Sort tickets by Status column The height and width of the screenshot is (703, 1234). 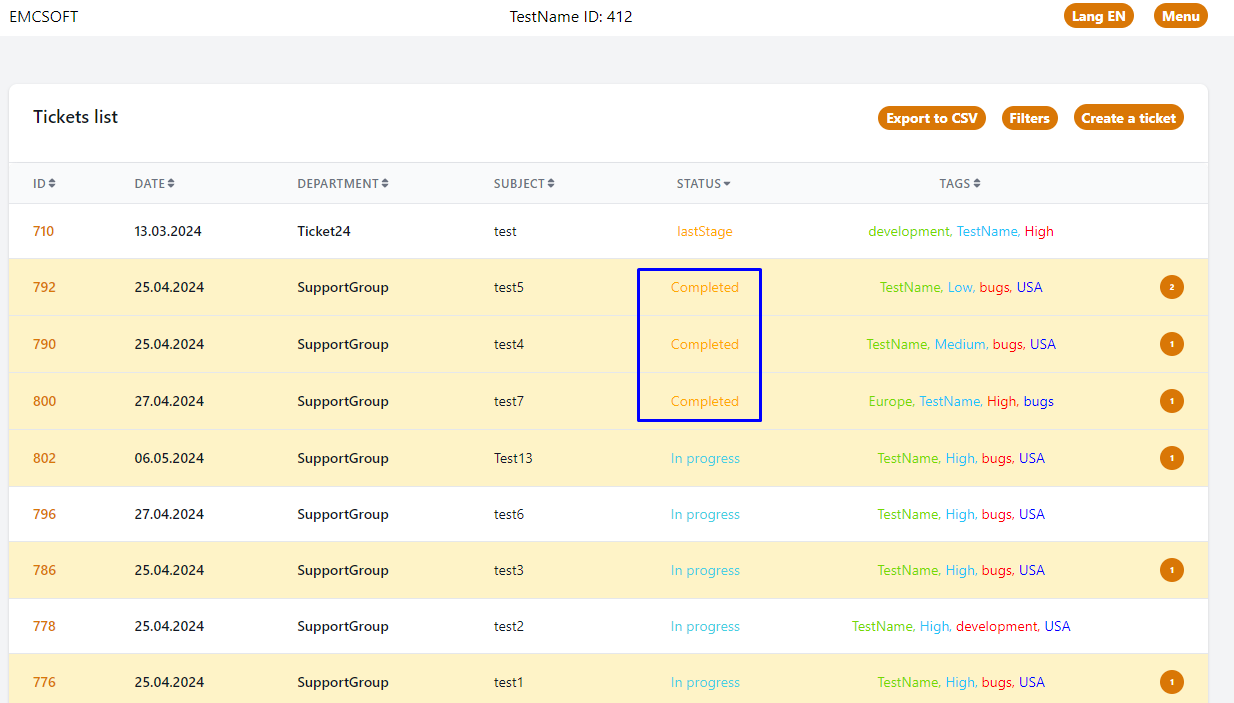[703, 184]
